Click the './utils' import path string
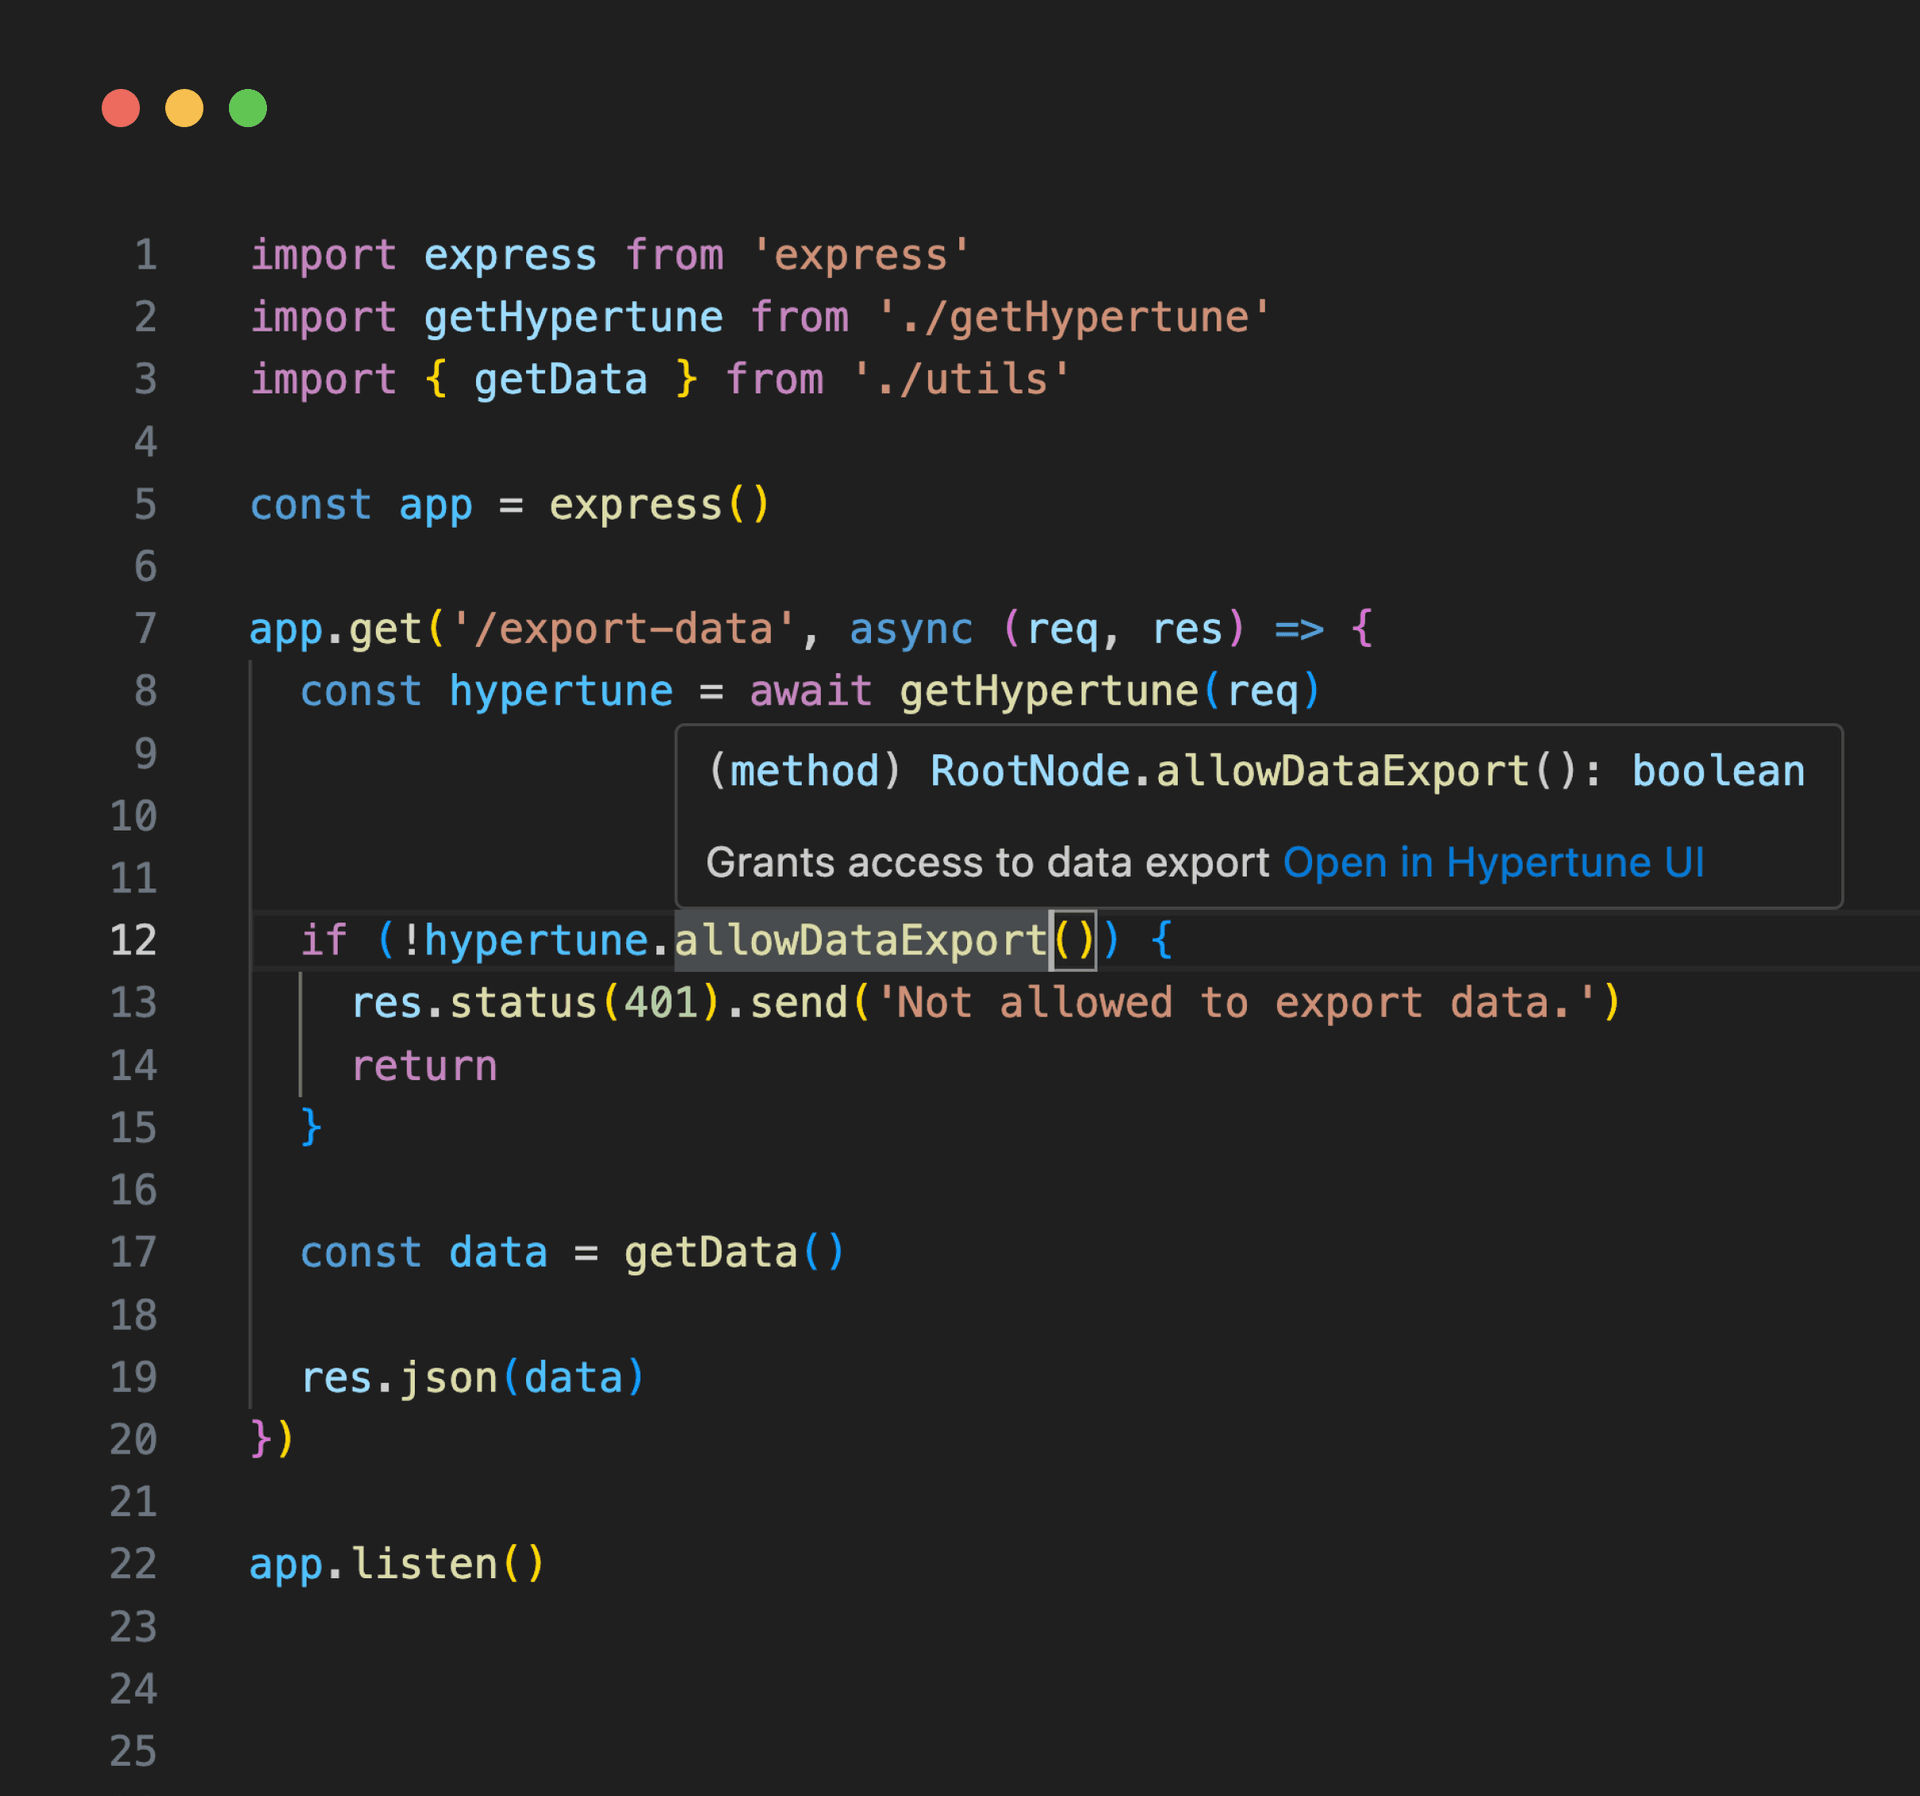 (960, 380)
